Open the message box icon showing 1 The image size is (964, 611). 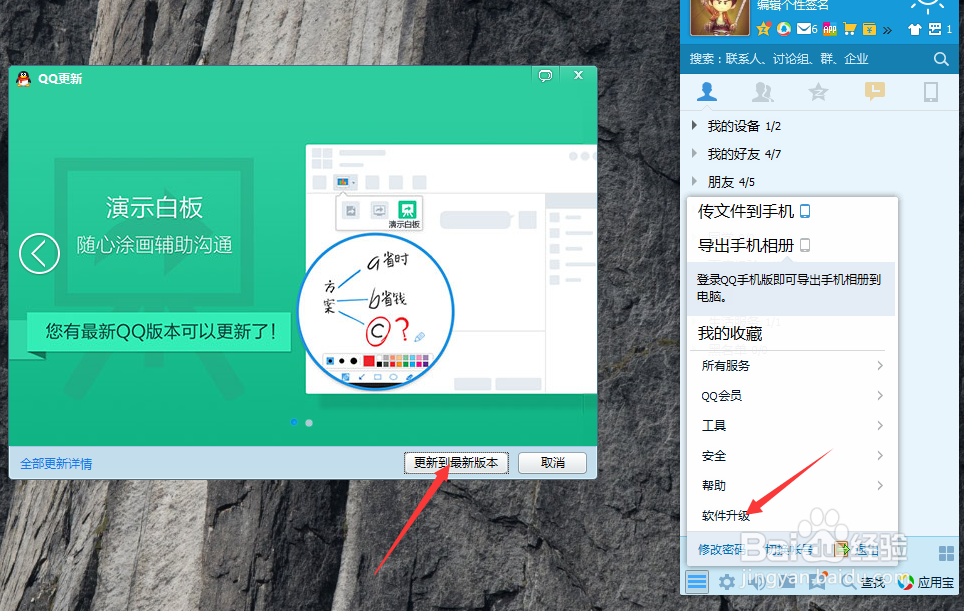click(940, 29)
